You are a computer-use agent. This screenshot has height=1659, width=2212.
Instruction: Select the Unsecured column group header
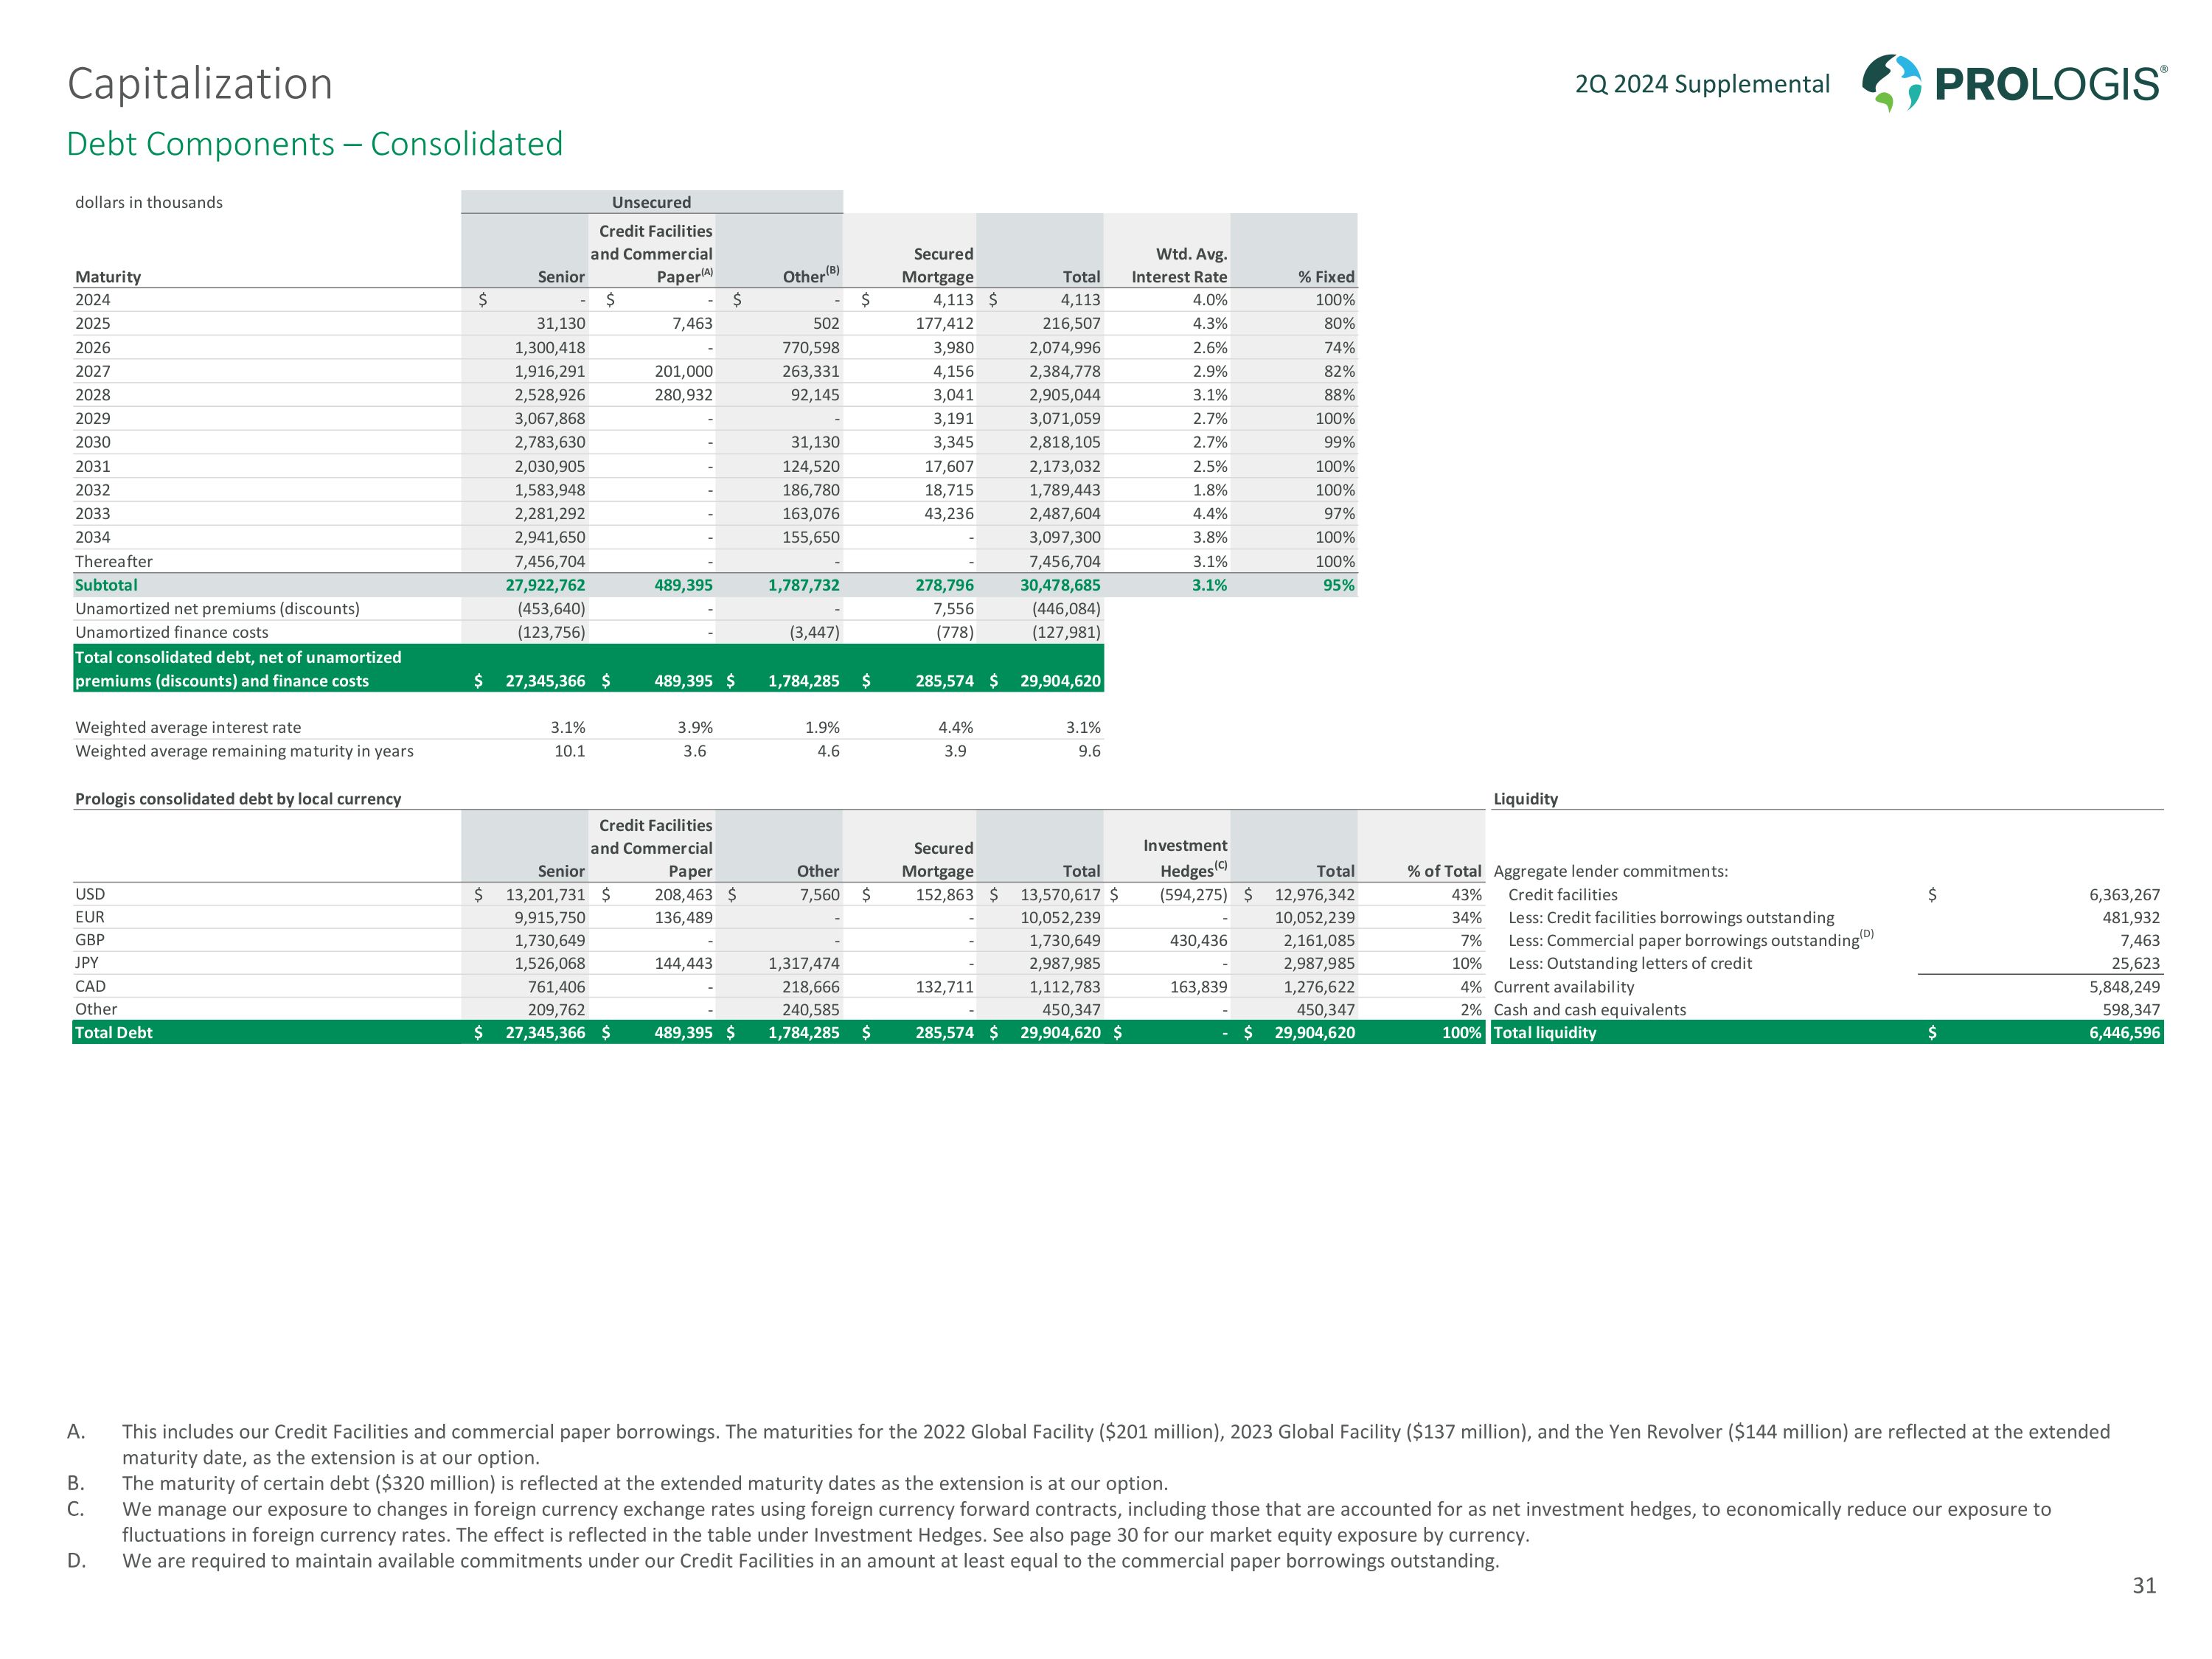(x=651, y=202)
